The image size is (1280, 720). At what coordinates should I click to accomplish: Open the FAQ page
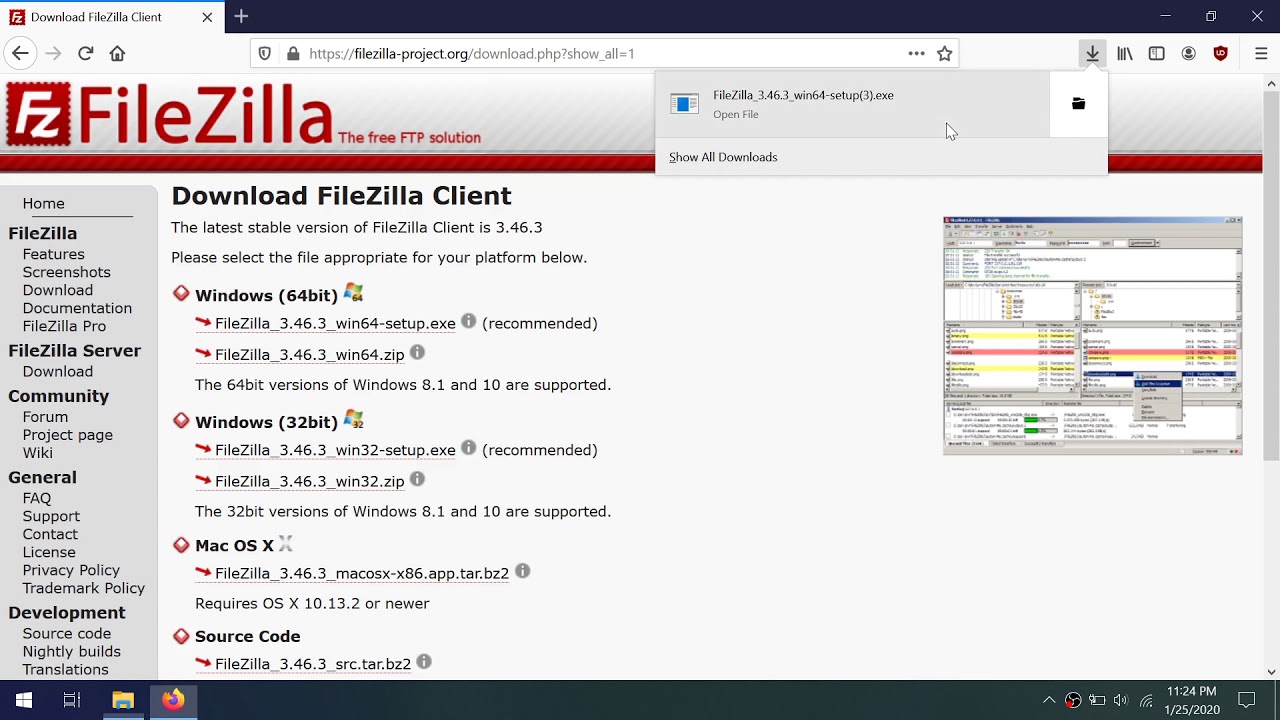(x=37, y=498)
